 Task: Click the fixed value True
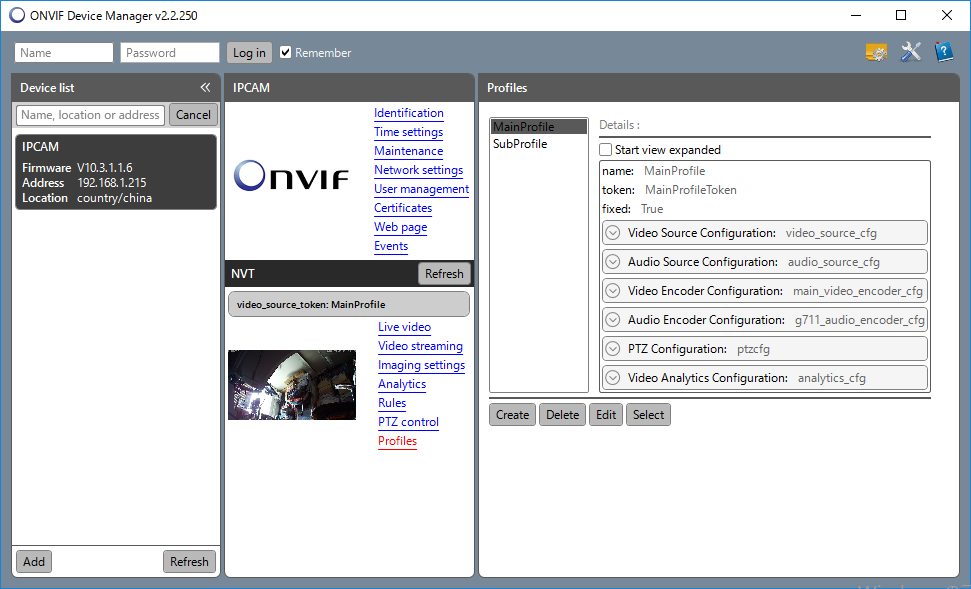(x=652, y=209)
